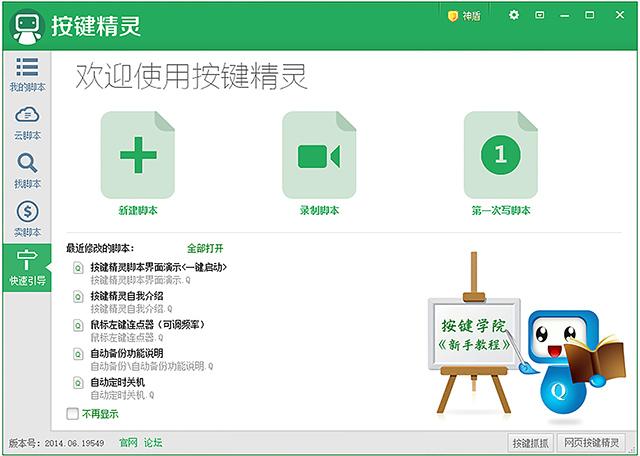This screenshot has width=640, height=456.
Task: Click the 按键抓抓 button
Action: [x=531, y=443]
